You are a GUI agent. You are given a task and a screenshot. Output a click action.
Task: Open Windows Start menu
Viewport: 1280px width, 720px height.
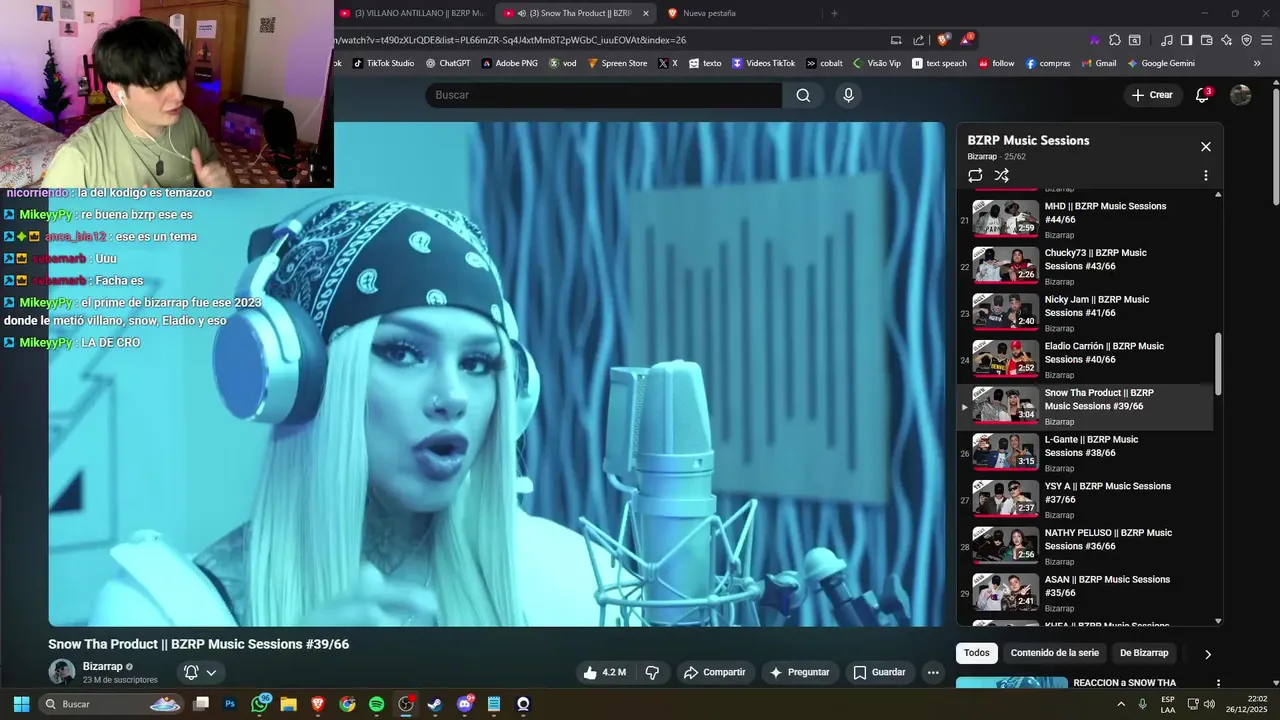tap(21, 704)
